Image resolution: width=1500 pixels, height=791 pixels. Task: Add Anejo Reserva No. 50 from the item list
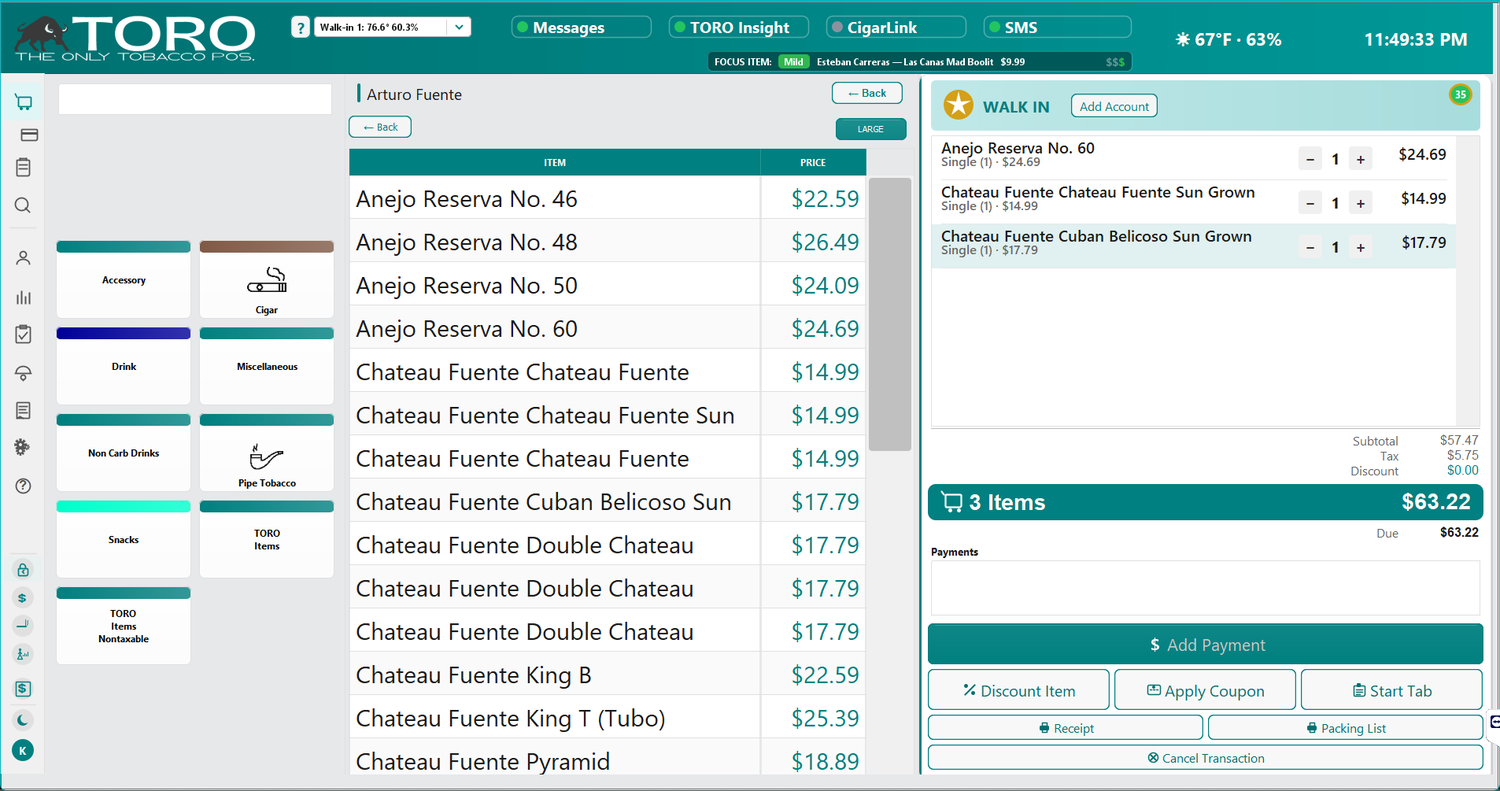click(607, 286)
